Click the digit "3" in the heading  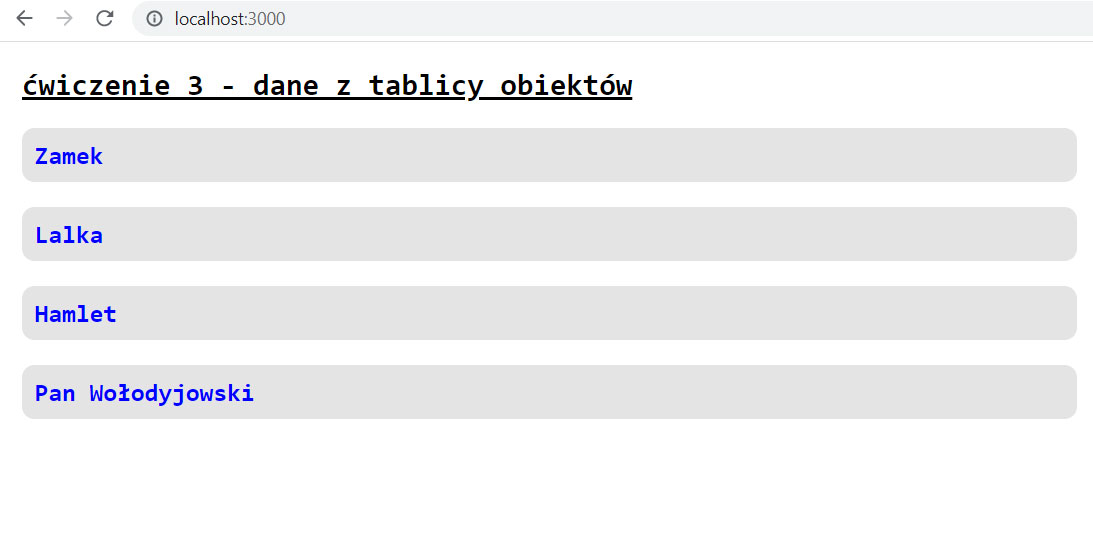click(x=195, y=86)
